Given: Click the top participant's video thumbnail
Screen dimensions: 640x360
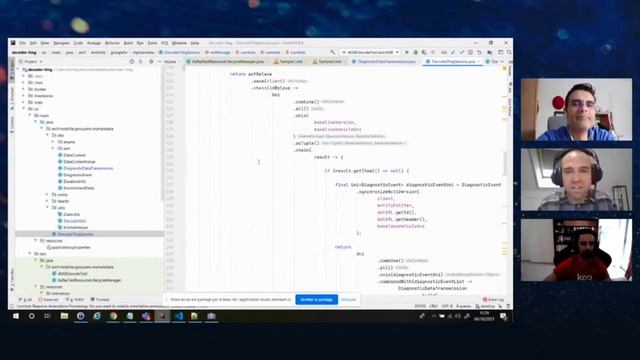Looking at the screenshot, I should point(576,109).
